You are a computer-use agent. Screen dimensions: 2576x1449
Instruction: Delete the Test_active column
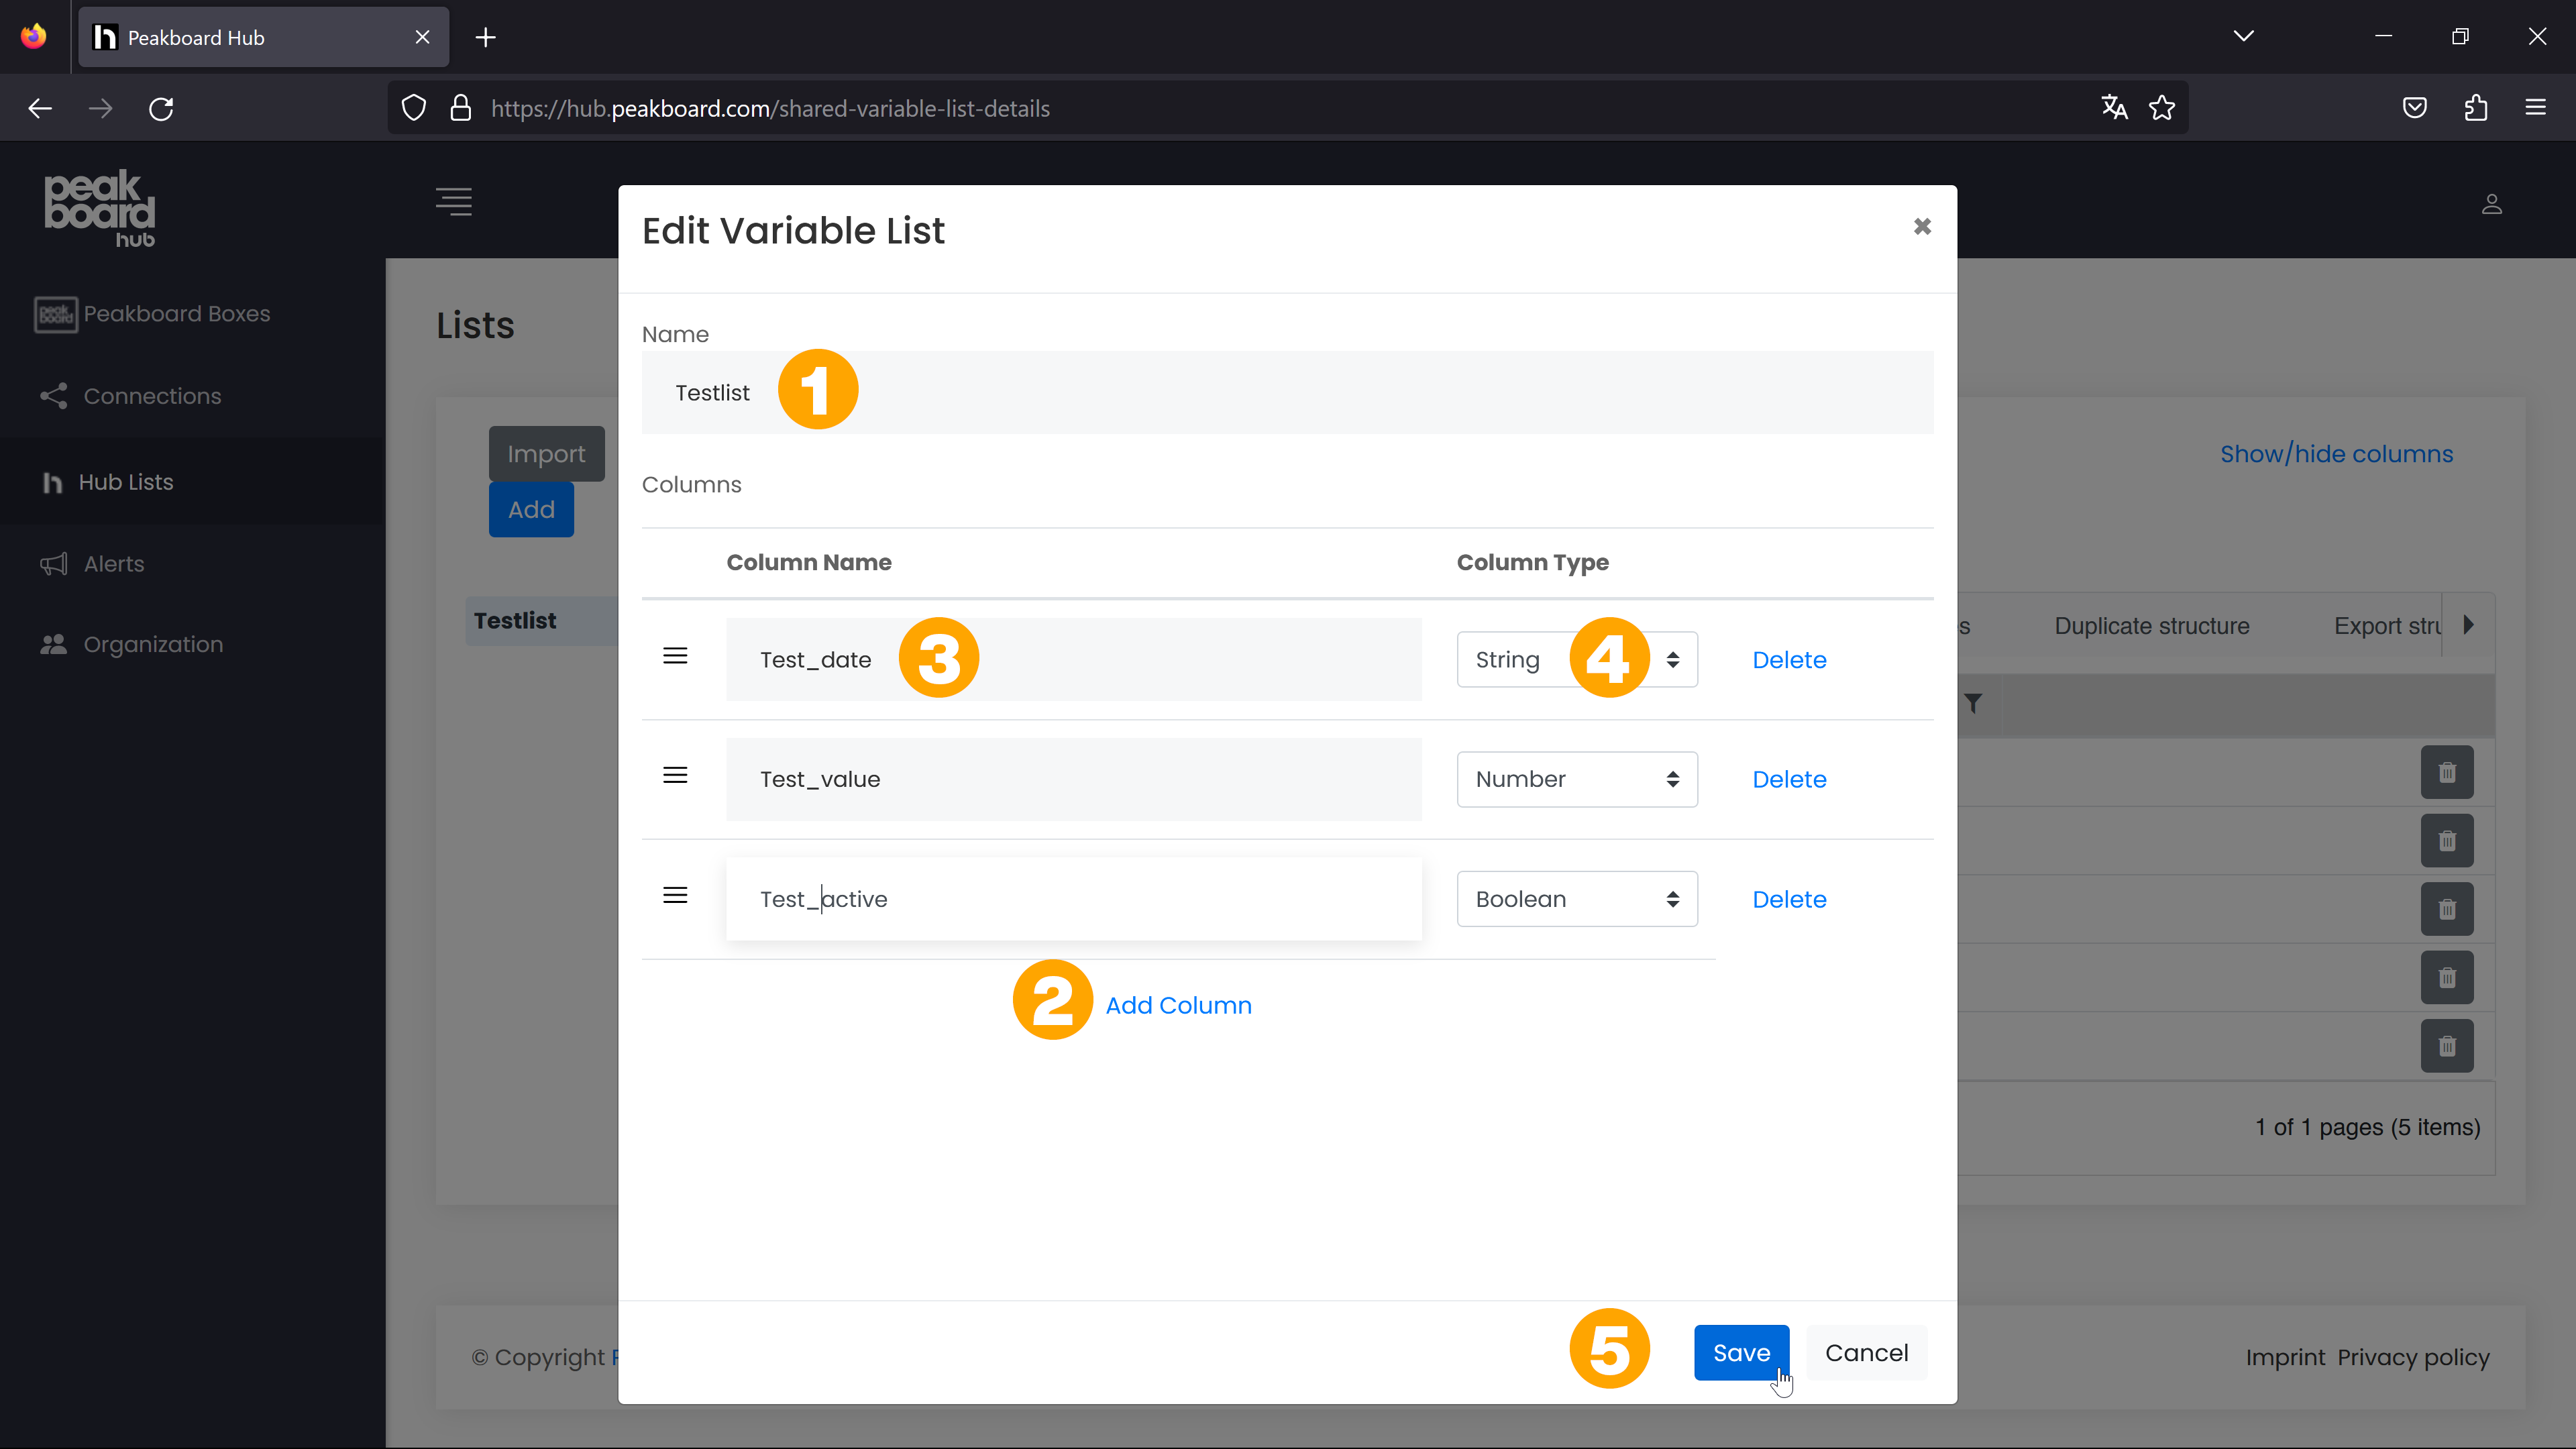pos(1789,899)
